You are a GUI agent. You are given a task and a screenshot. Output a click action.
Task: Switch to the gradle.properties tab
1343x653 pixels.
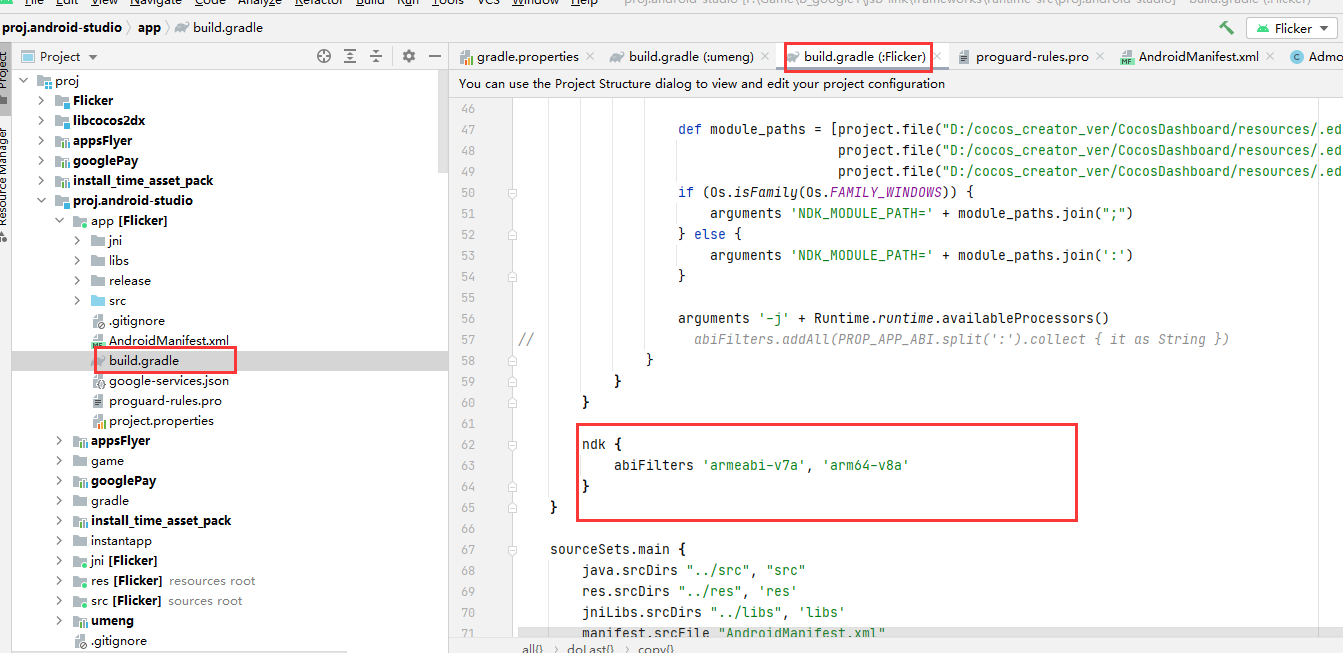[x=527, y=57]
